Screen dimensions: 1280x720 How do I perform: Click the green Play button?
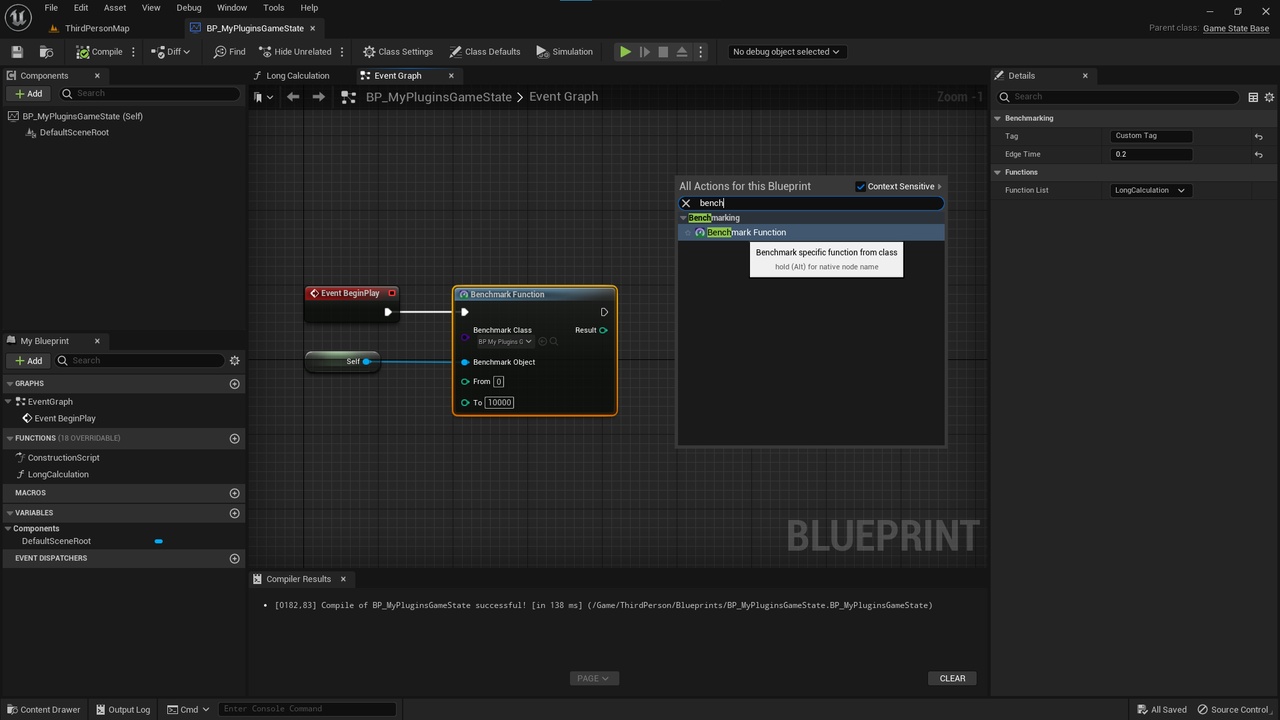[x=625, y=52]
